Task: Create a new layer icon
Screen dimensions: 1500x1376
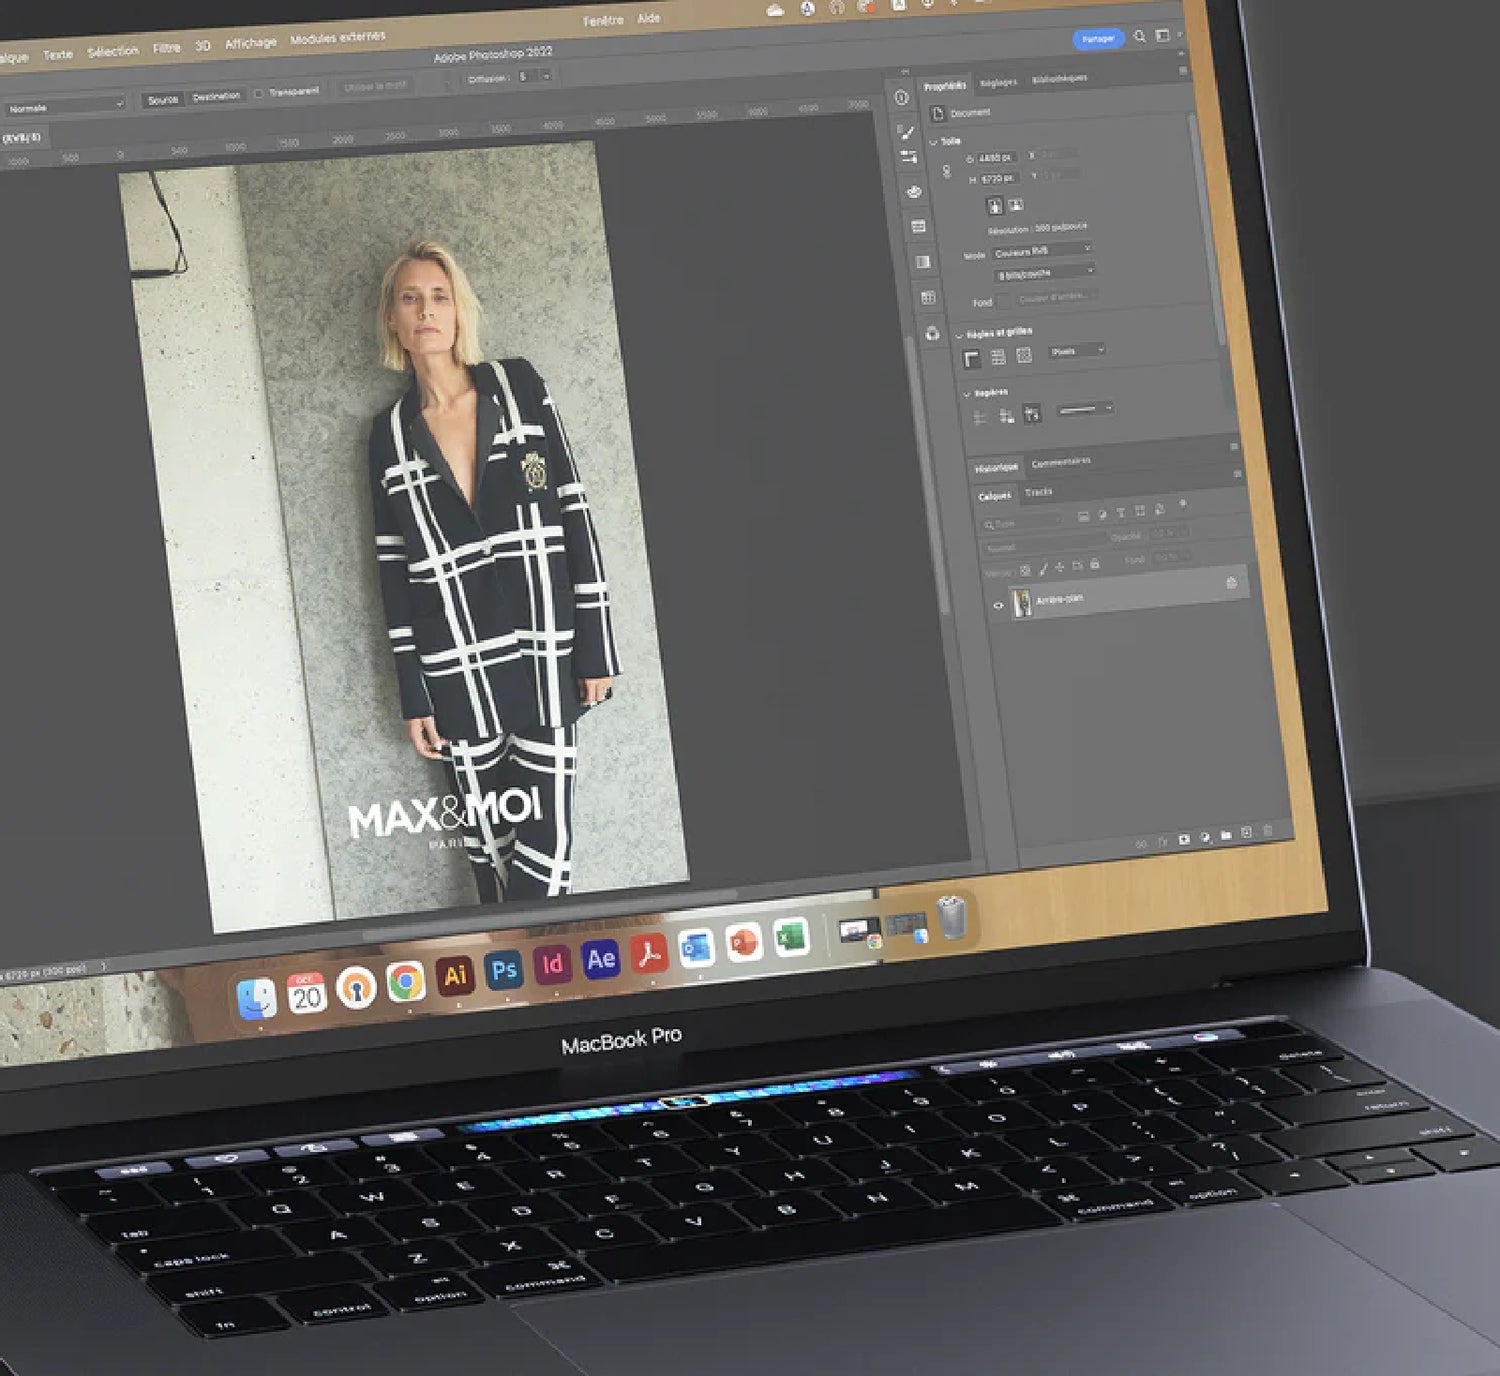Action: click(x=1246, y=832)
